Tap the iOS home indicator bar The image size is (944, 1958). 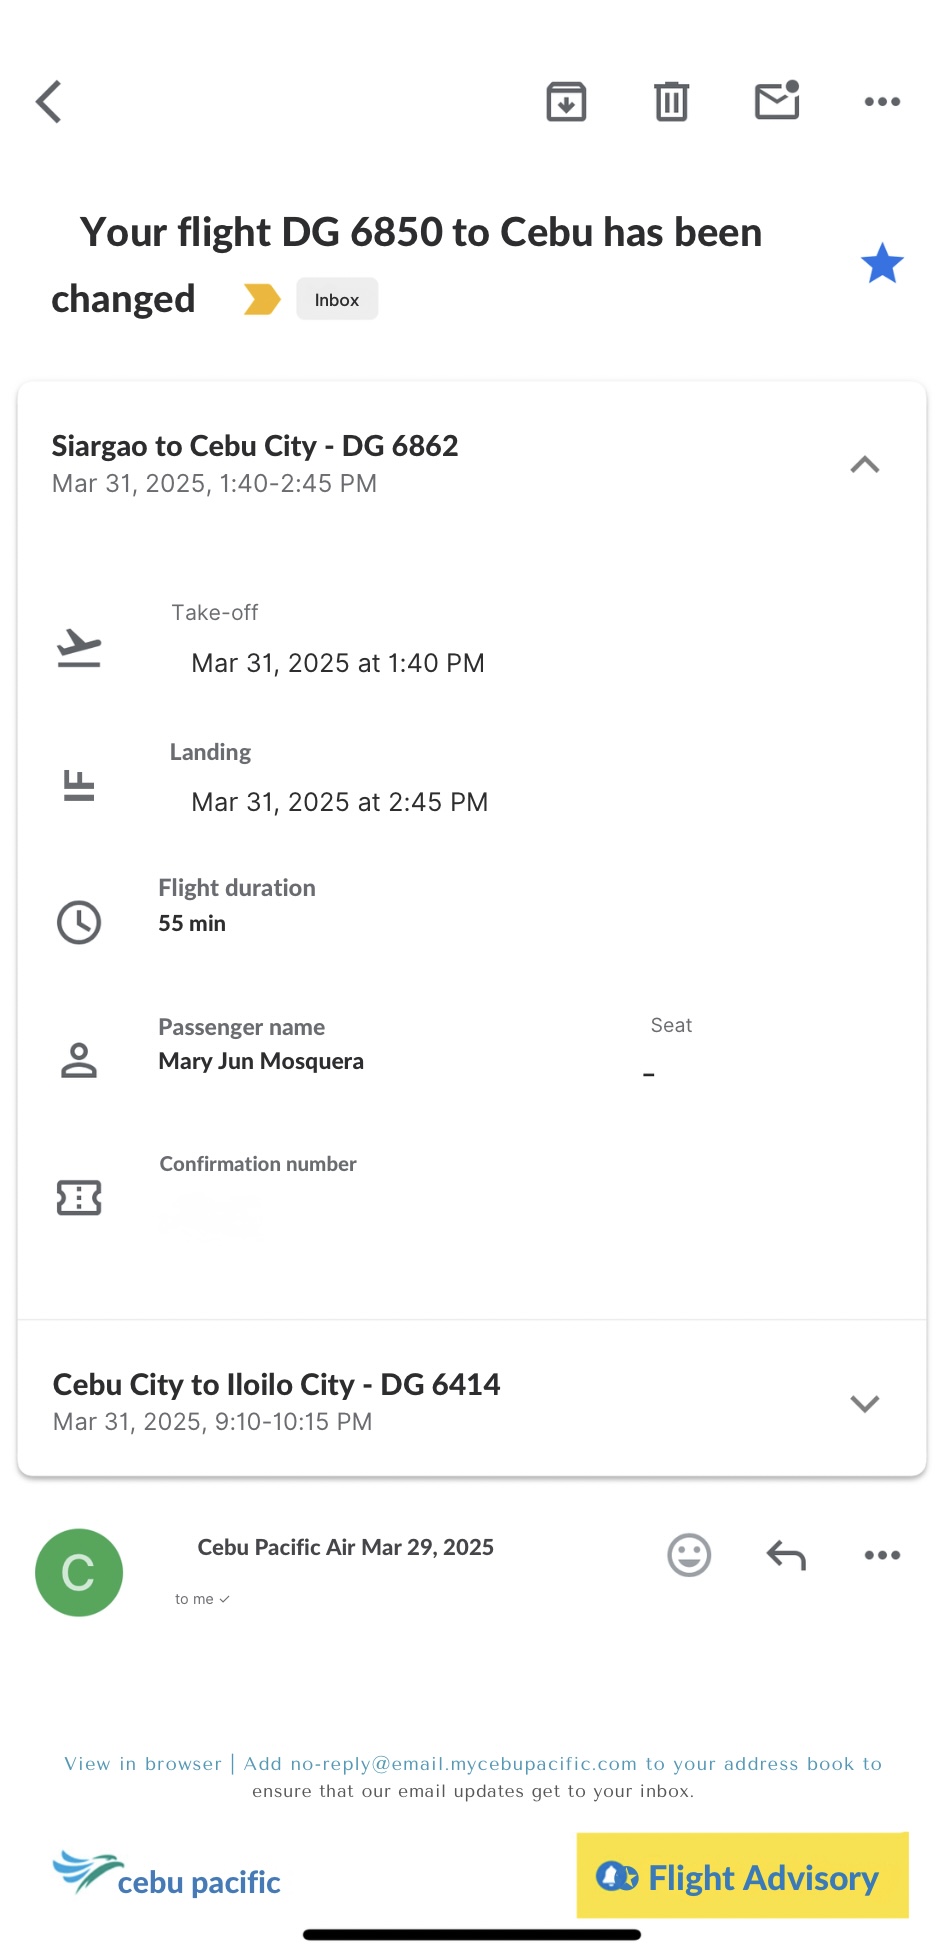[472, 1935]
